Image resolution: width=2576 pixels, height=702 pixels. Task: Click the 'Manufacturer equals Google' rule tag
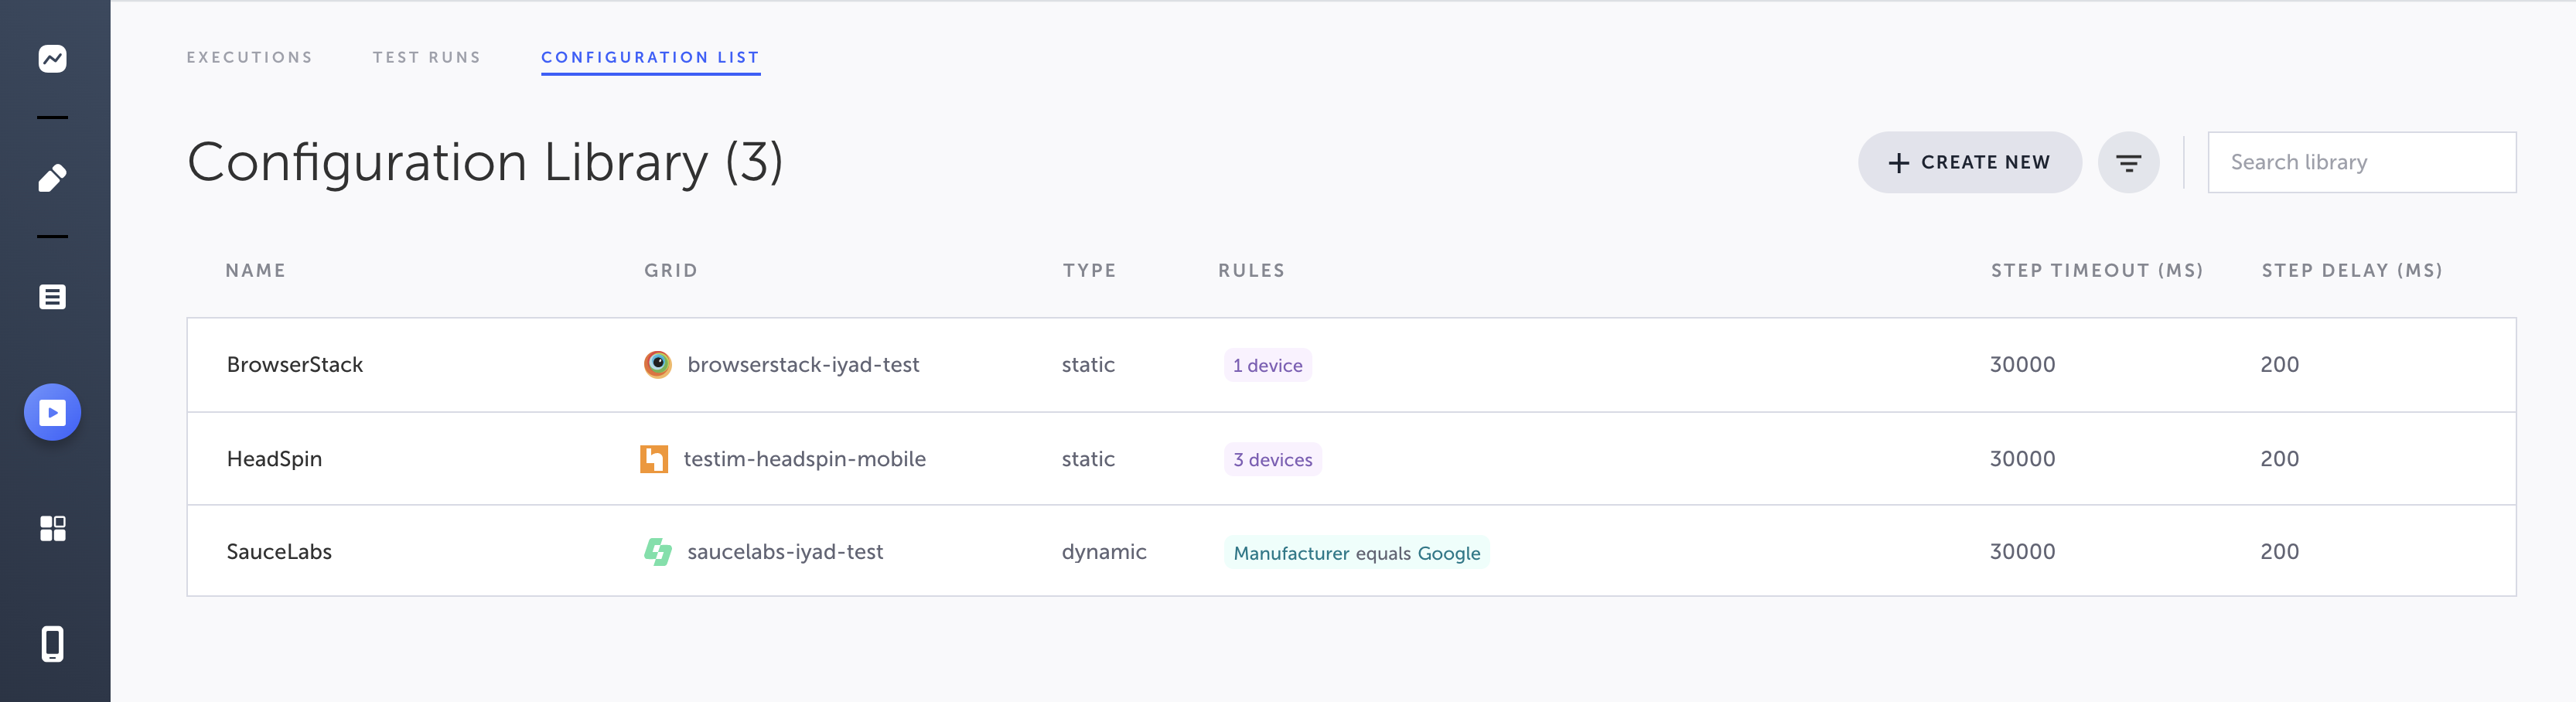pyautogui.click(x=1356, y=553)
